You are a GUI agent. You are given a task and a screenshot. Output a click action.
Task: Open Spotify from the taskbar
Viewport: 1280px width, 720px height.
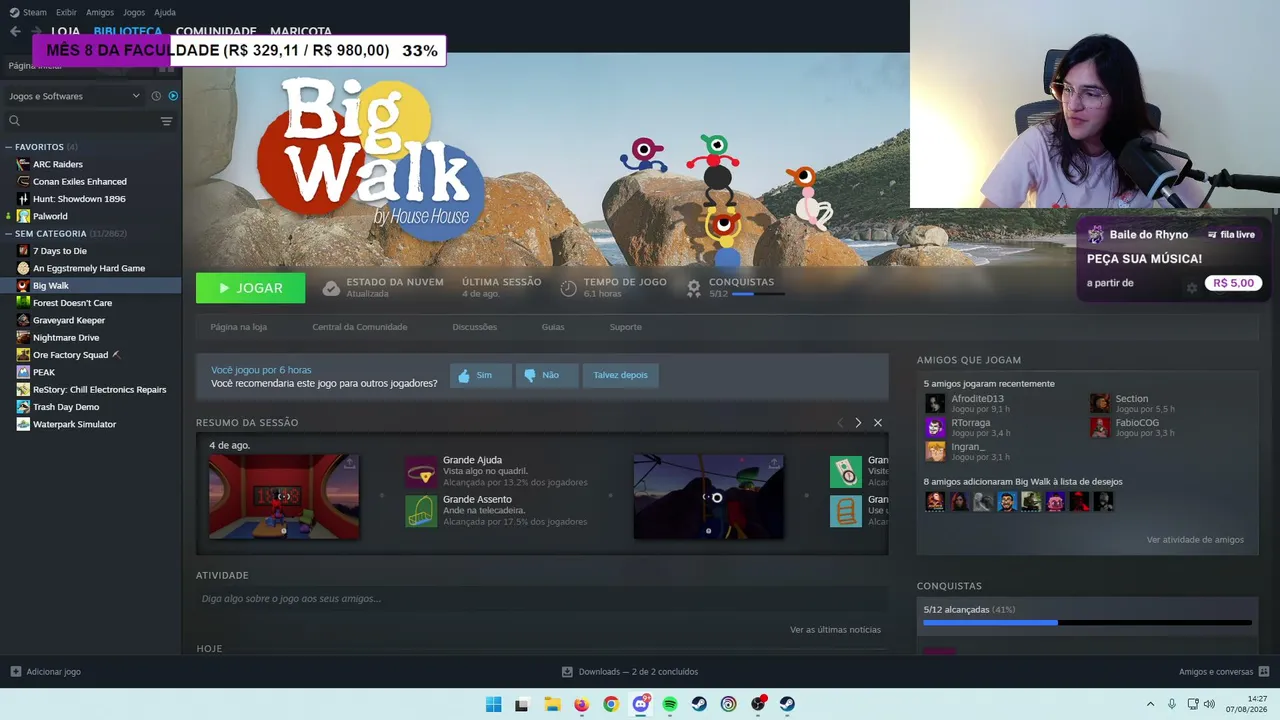point(670,704)
